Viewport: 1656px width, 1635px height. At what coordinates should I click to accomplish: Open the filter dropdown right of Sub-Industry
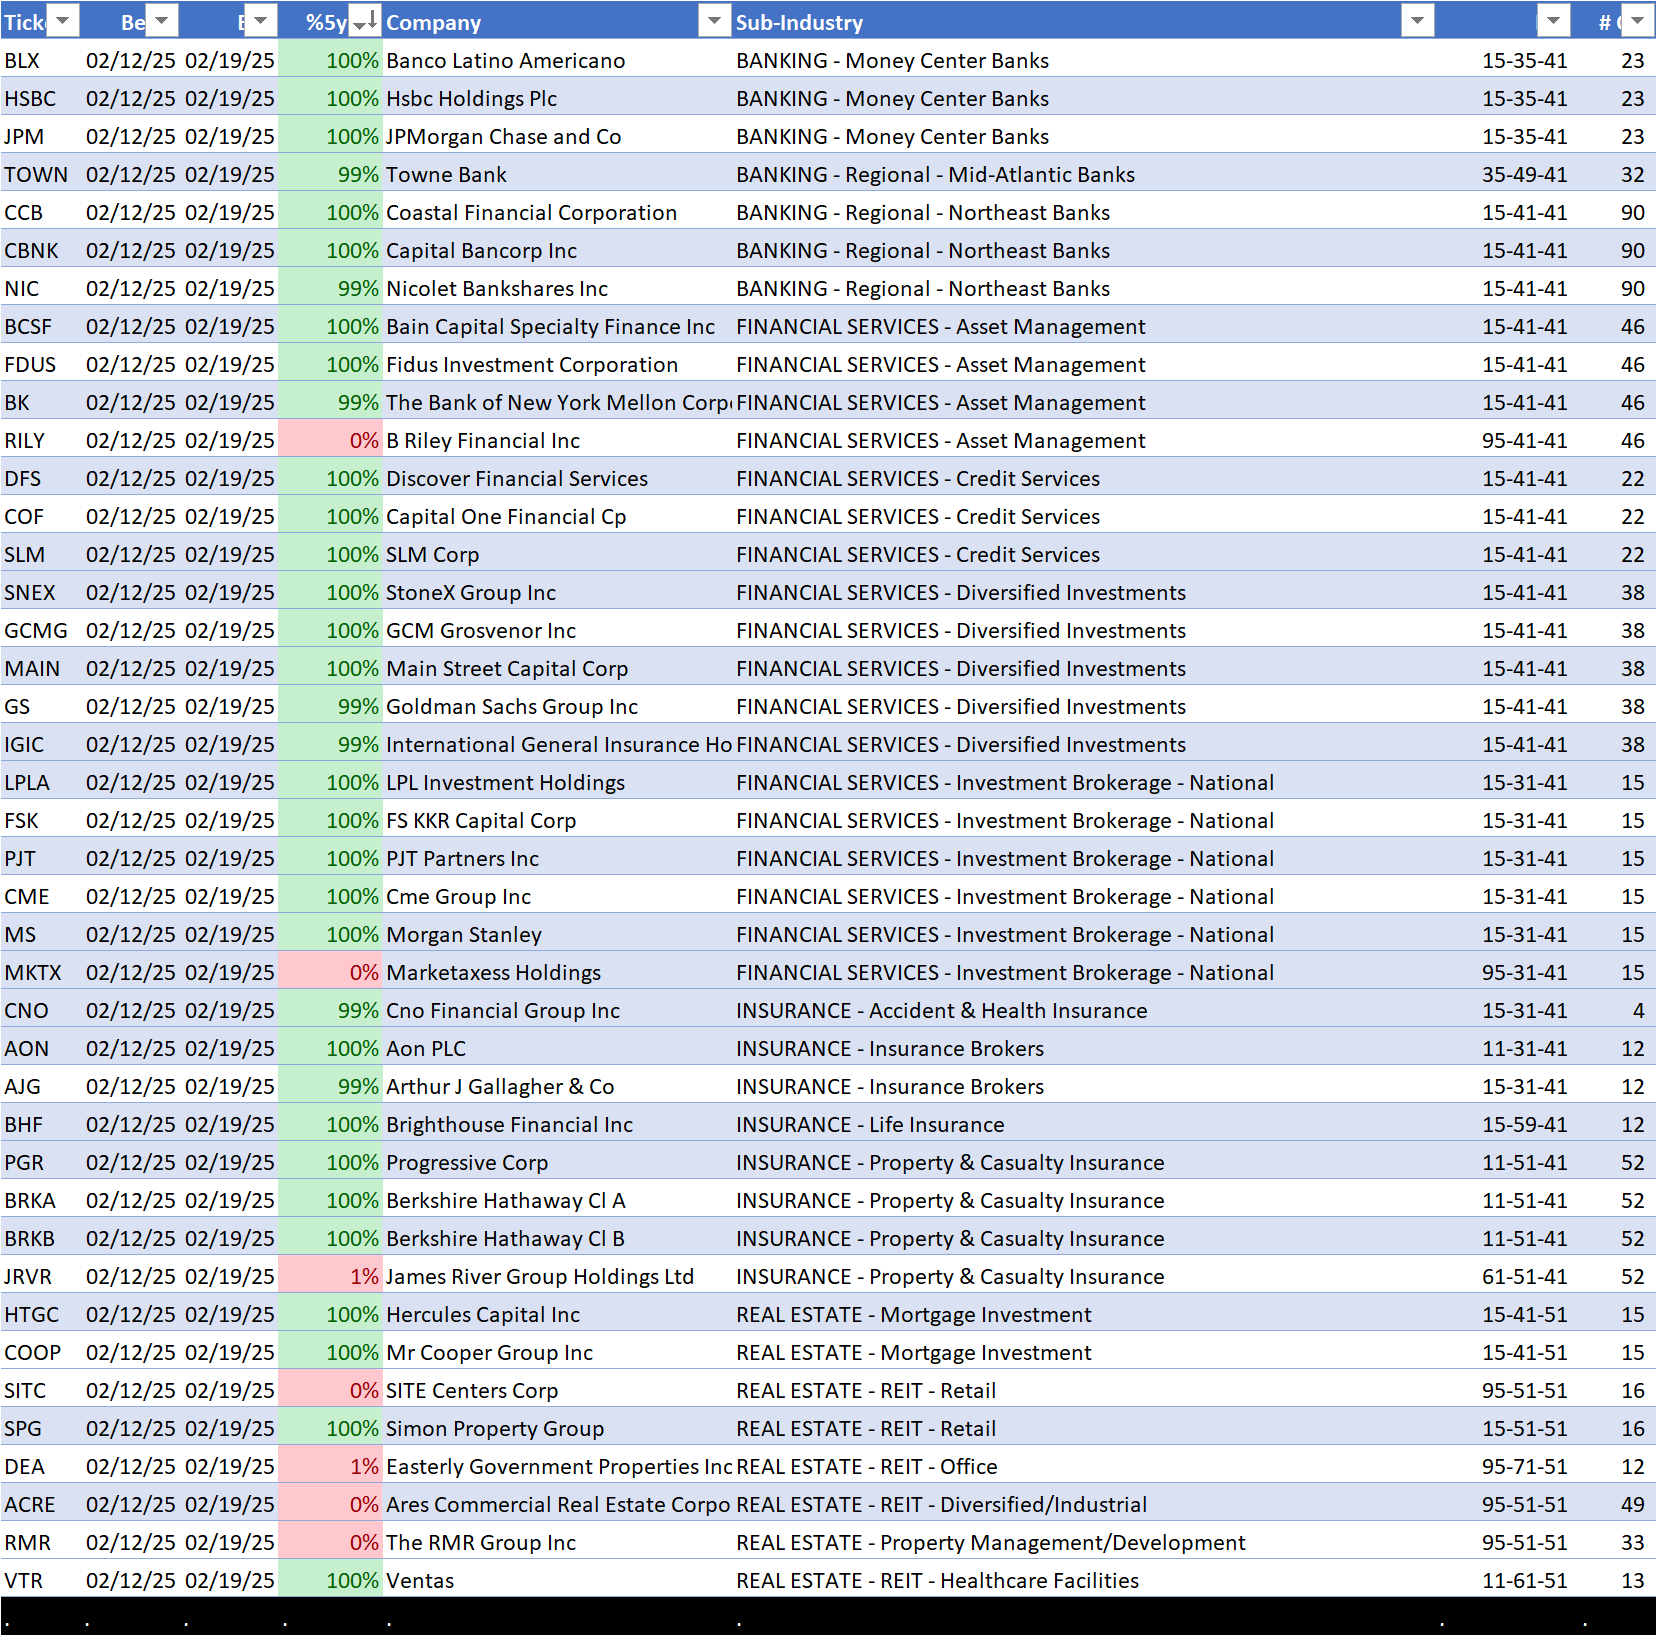tap(1553, 20)
